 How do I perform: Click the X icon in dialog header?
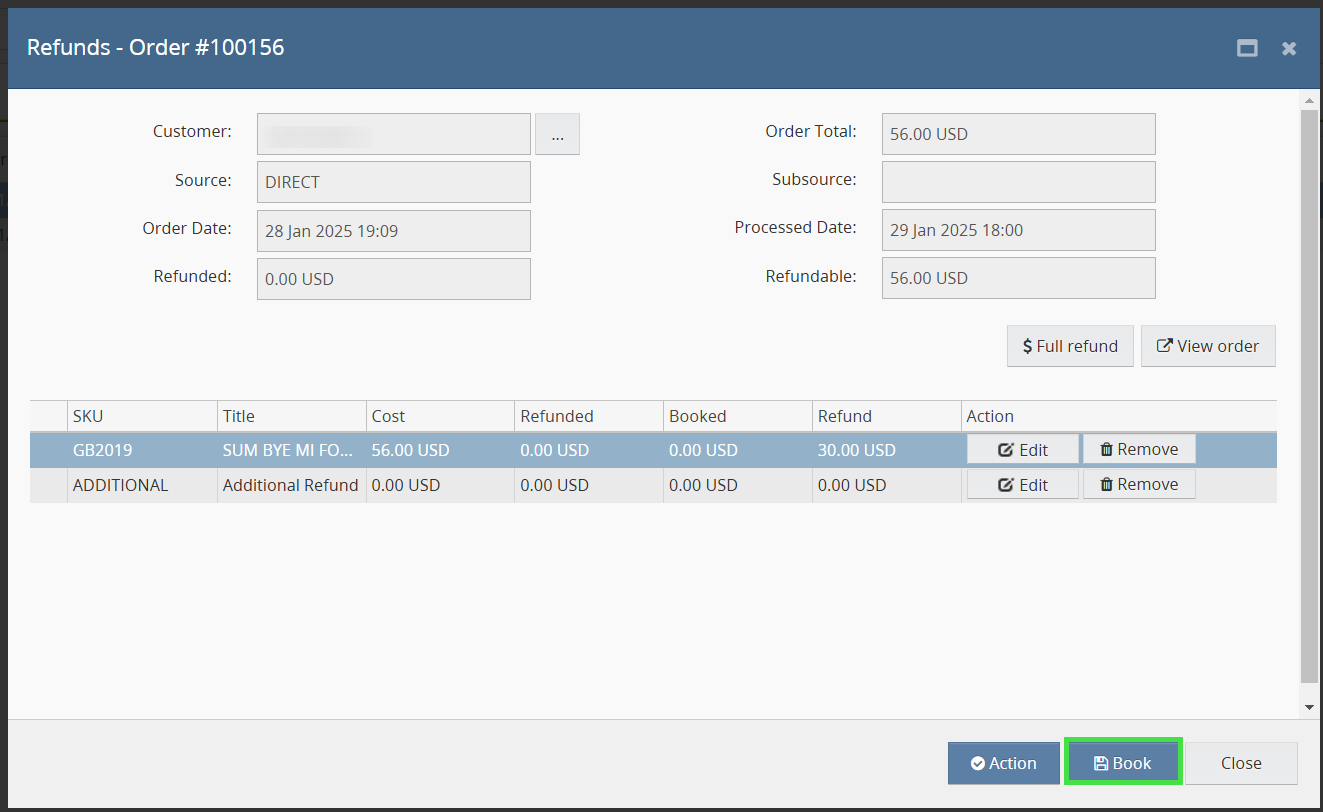(1289, 48)
